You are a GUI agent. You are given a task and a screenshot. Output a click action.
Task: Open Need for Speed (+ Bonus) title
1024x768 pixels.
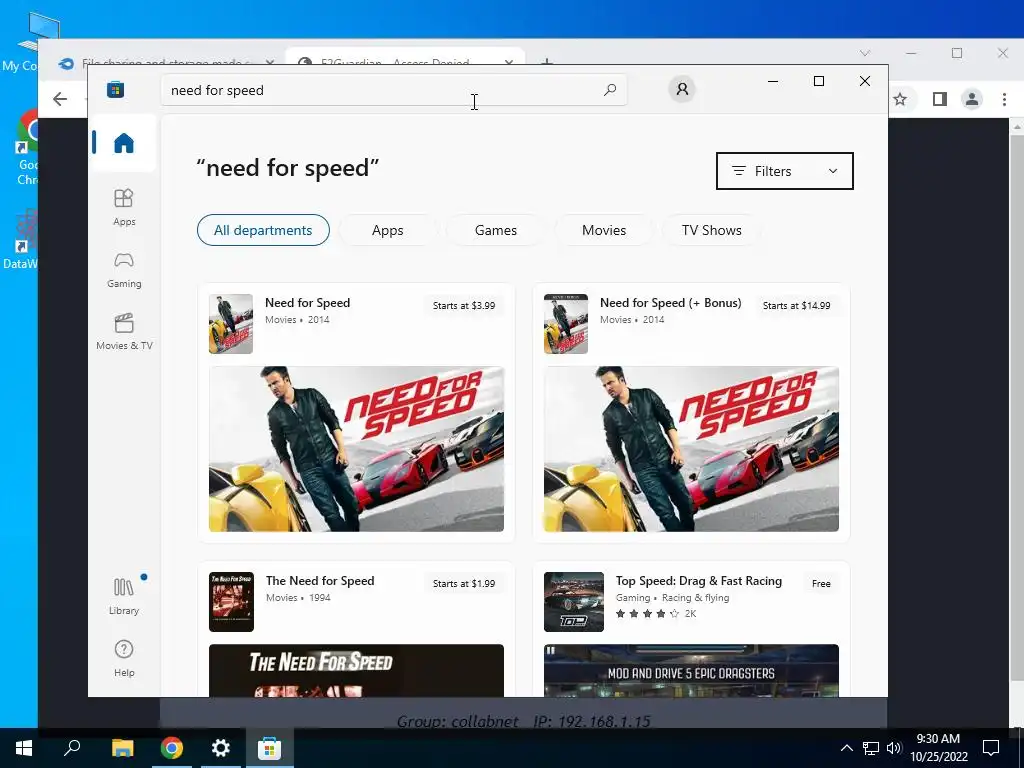[671, 302]
